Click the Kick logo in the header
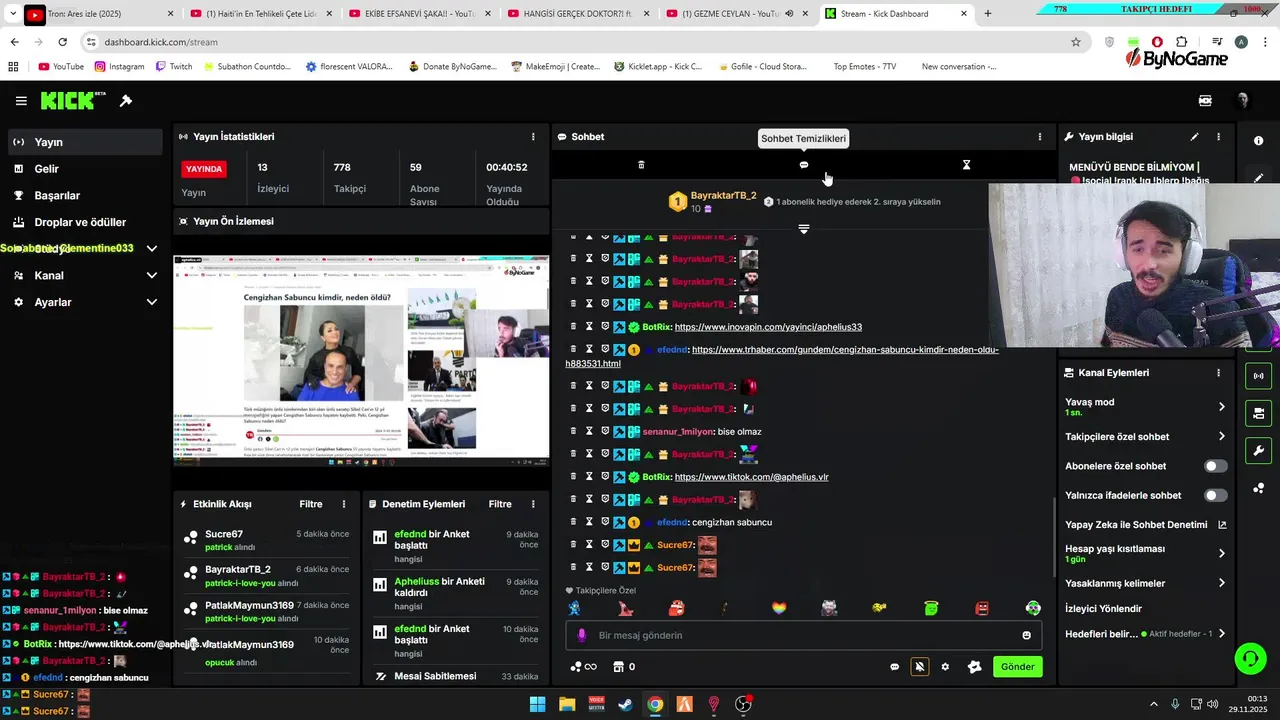1280x720 pixels. click(x=72, y=101)
